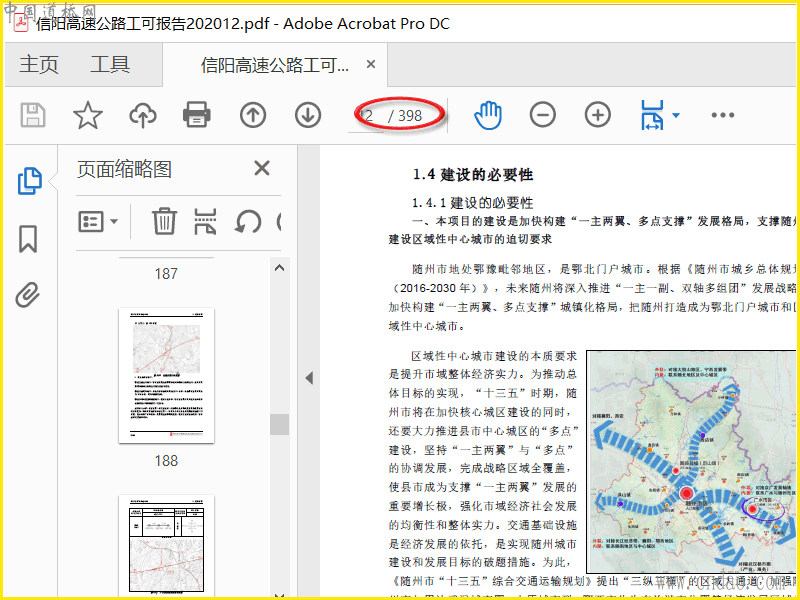The image size is (800, 600).
Task: Click the Save disk icon
Action: point(33,115)
